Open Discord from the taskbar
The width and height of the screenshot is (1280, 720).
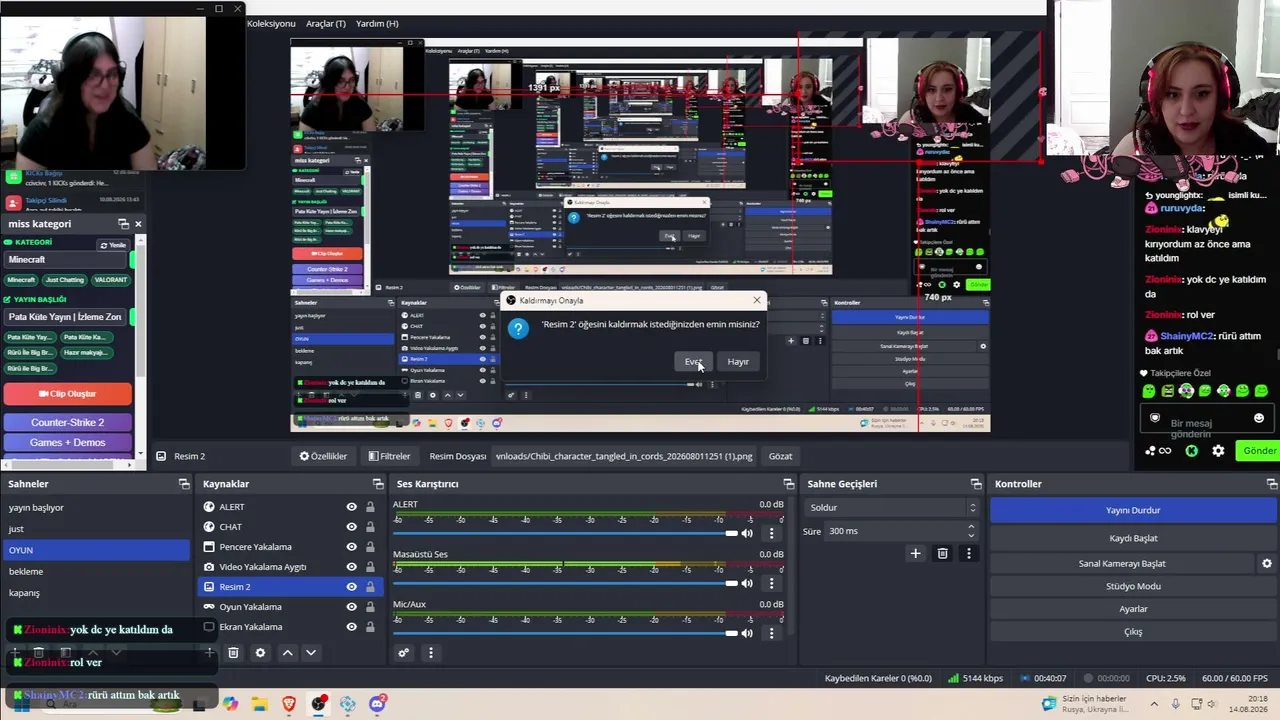click(377, 704)
